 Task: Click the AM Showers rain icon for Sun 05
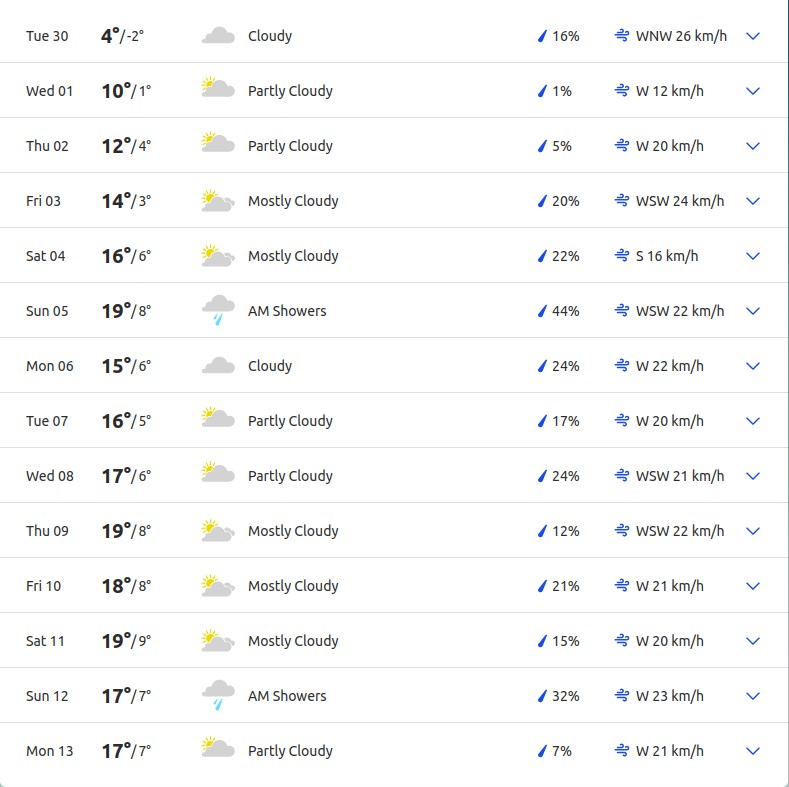point(218,310)
